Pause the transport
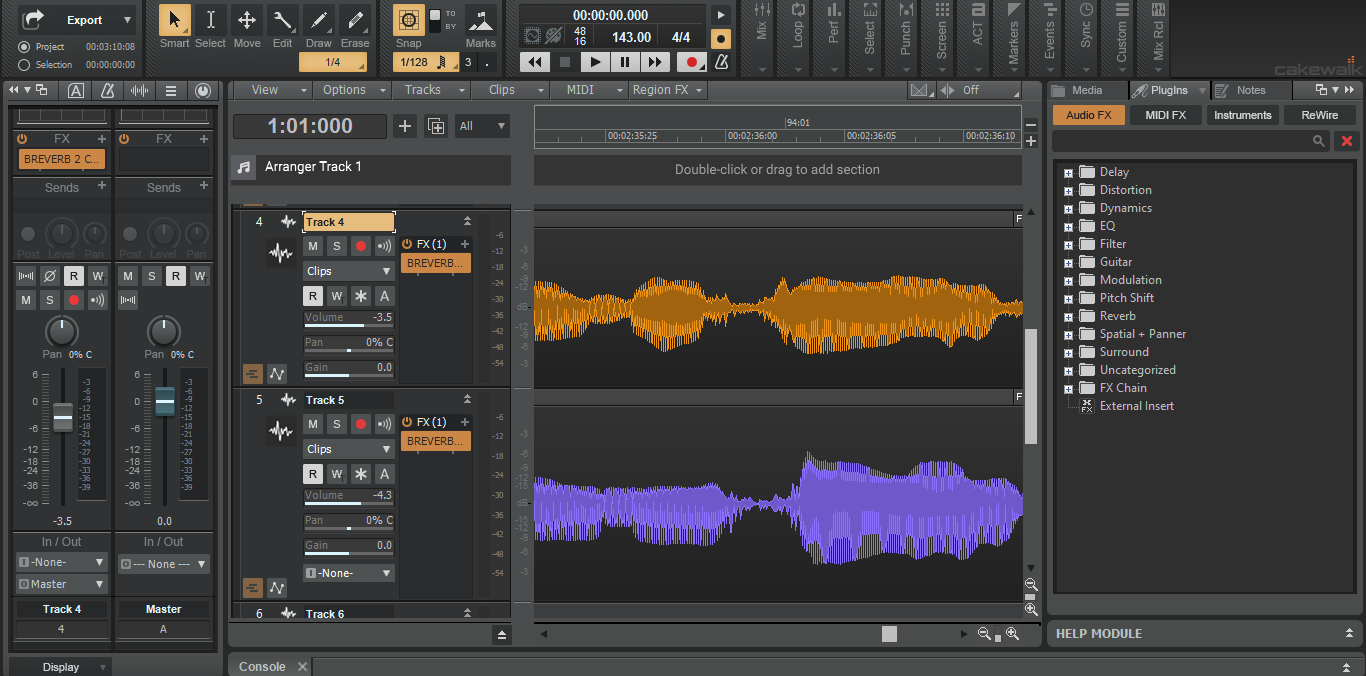The height and width of the screenshot is (676, 1366). (x=625, y=62)
